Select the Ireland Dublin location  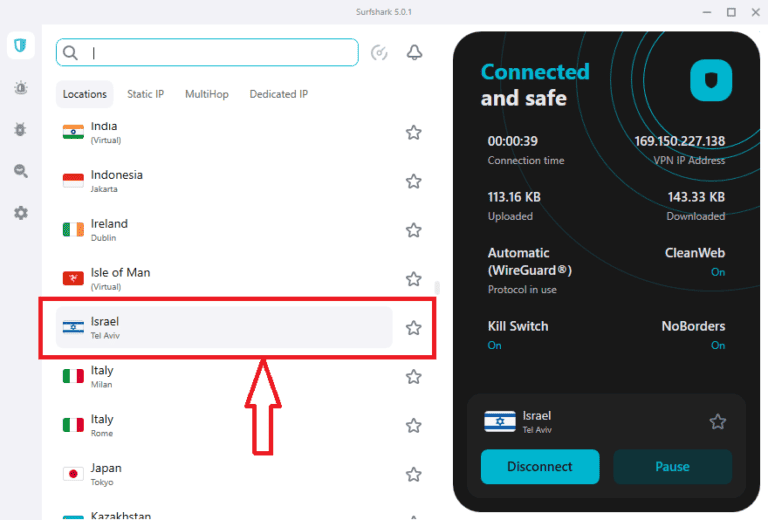pyautogui.click(x=224, y=230)
